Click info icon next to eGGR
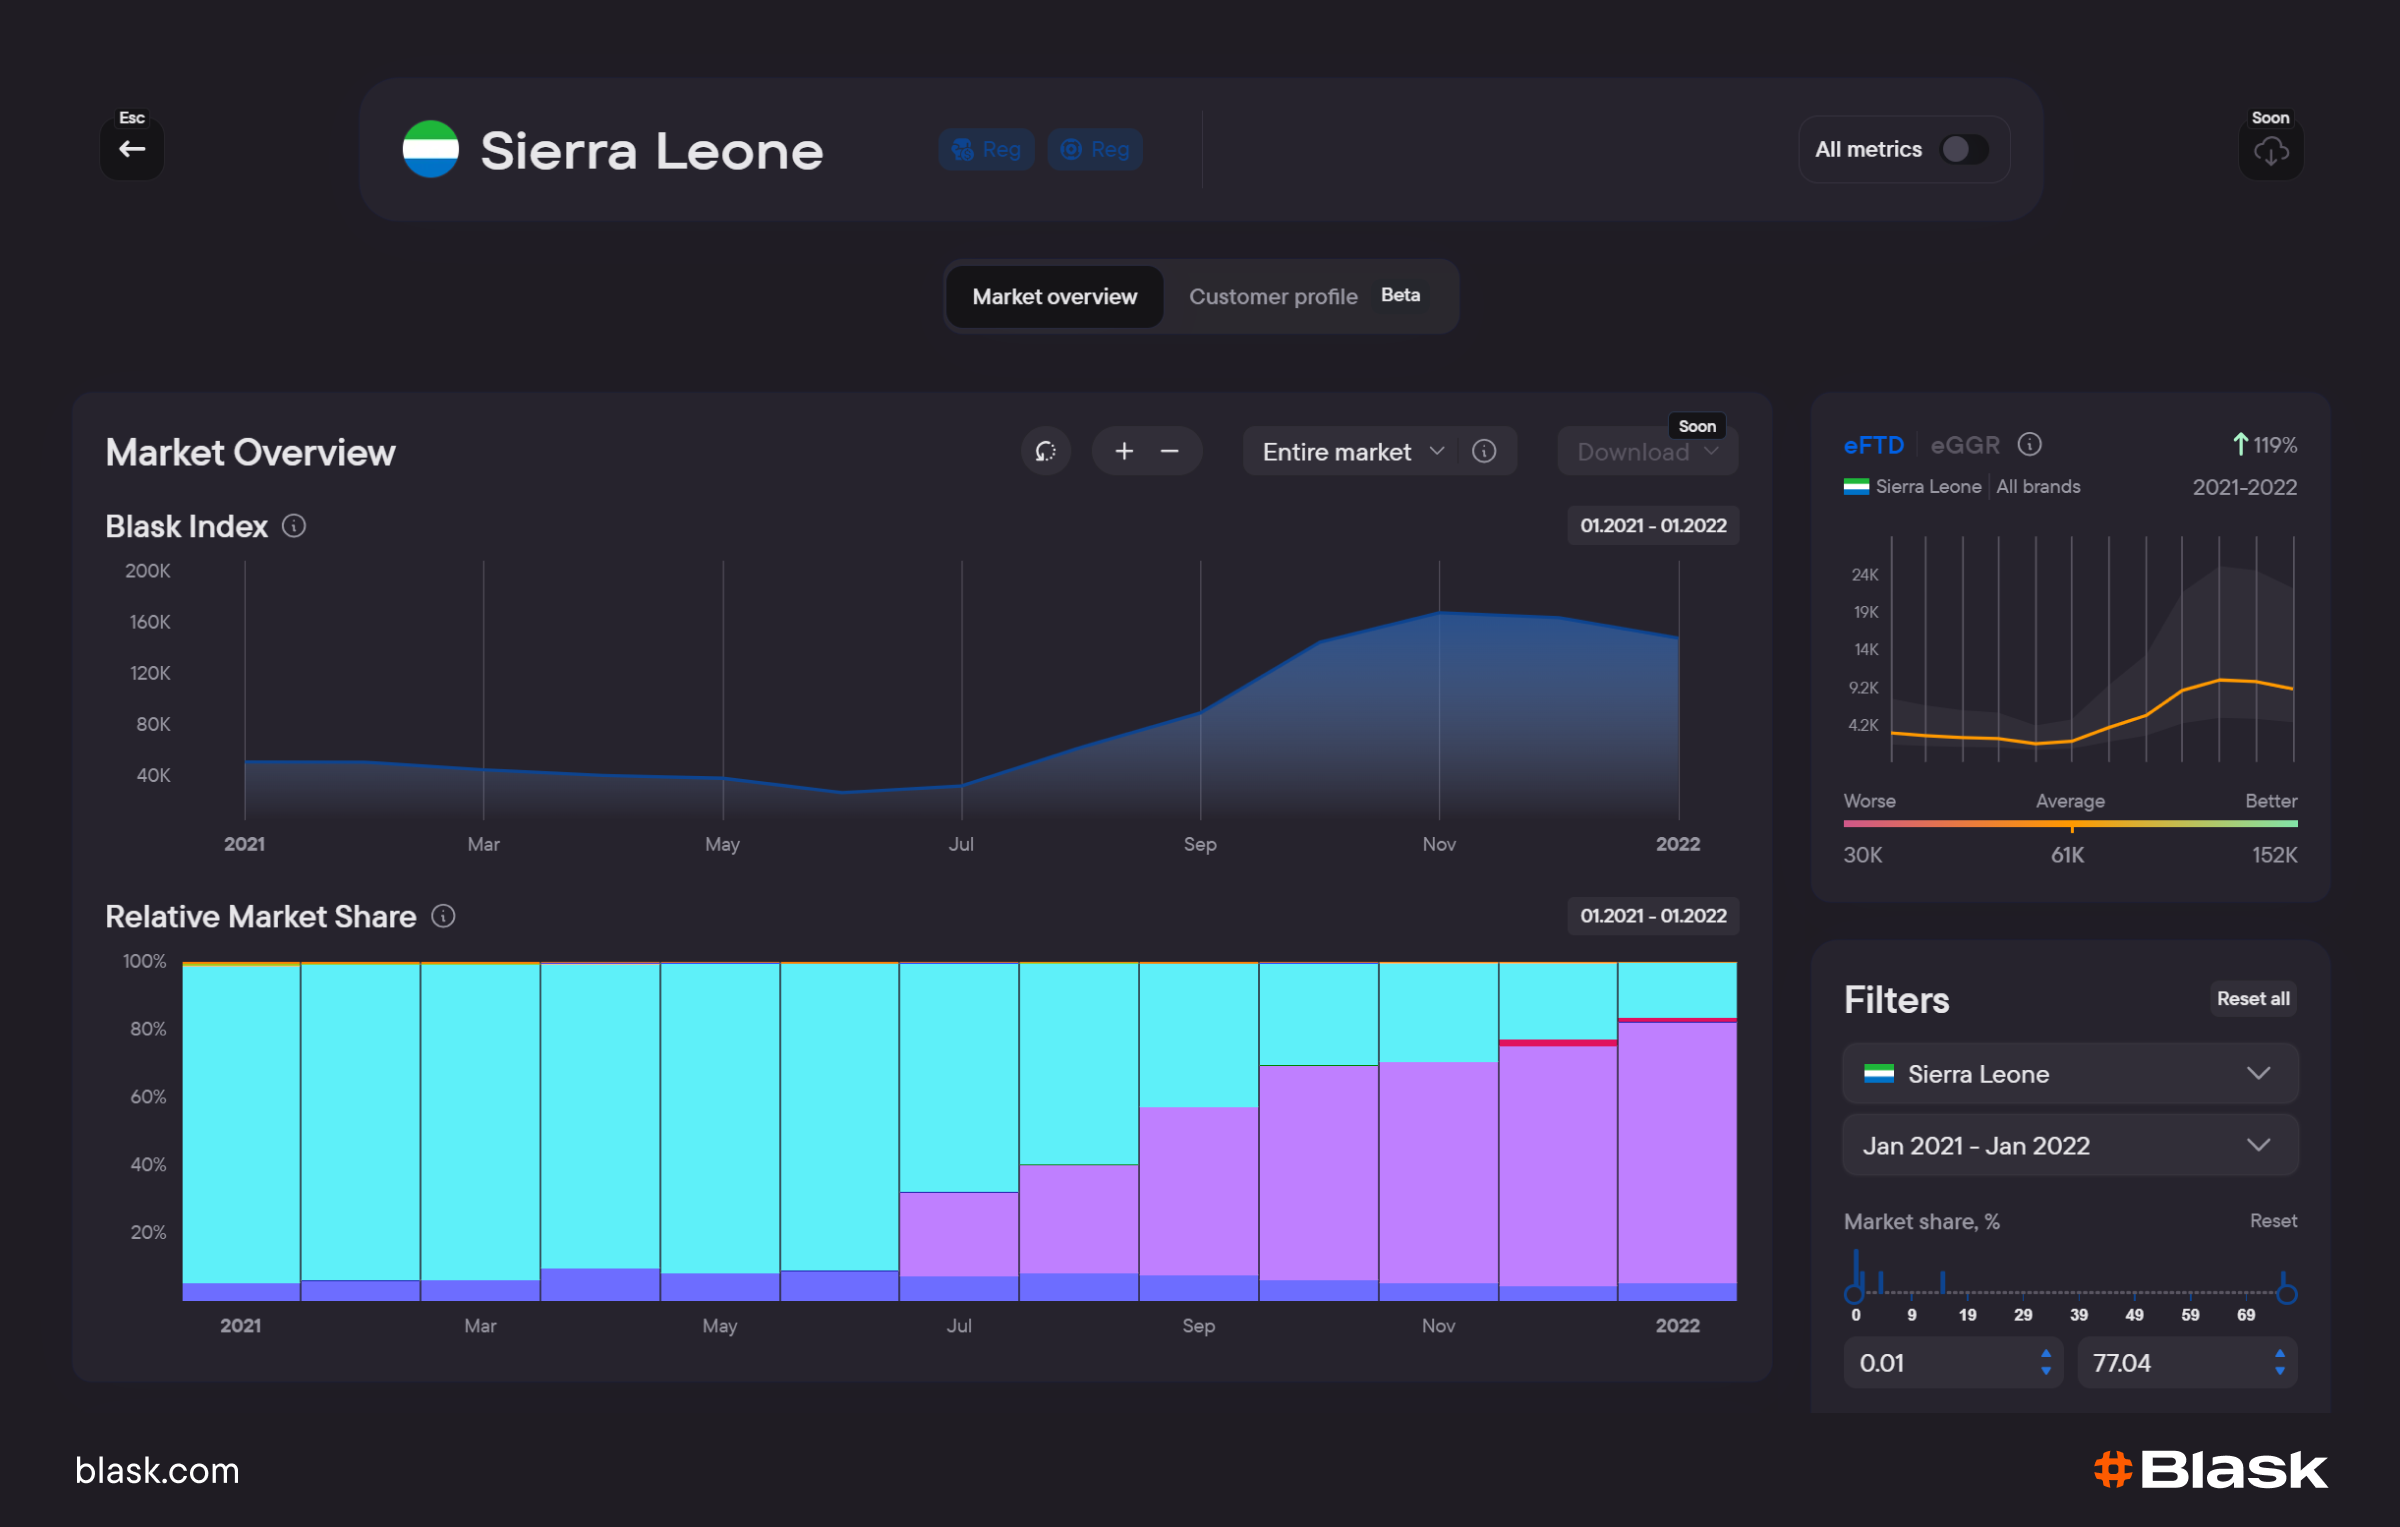 tap(2029, 444)
